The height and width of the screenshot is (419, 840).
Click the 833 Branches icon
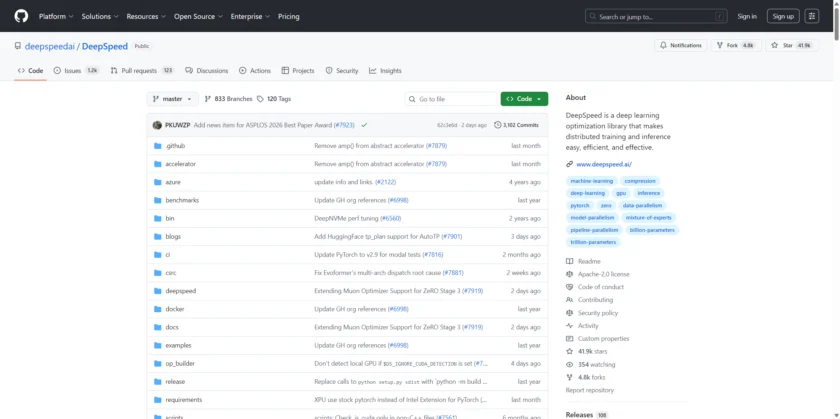coord(208,99)
